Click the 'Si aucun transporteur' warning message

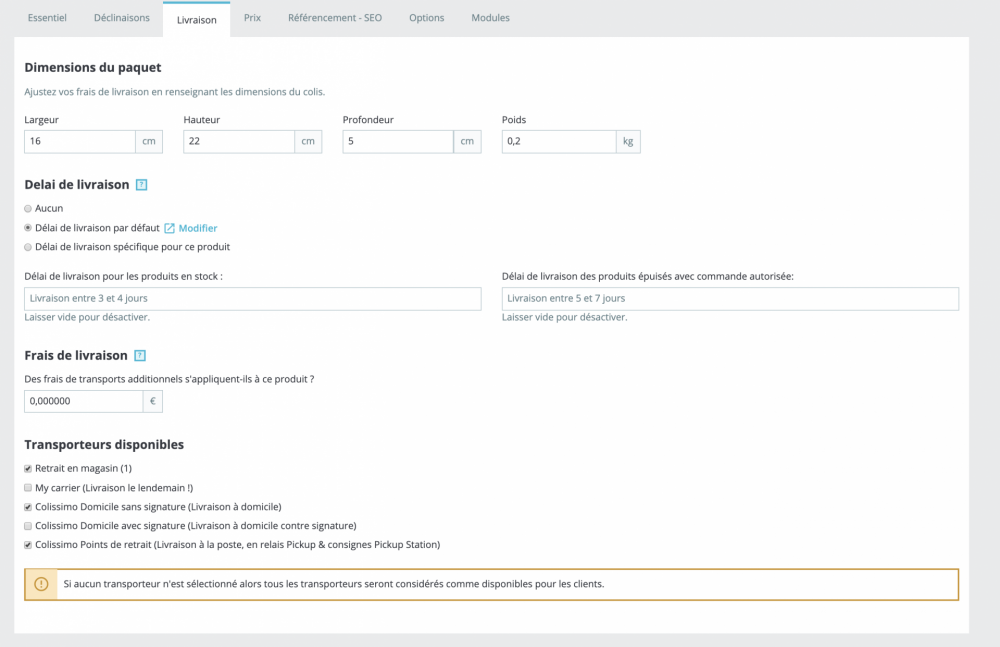click(x=334, y=584)
